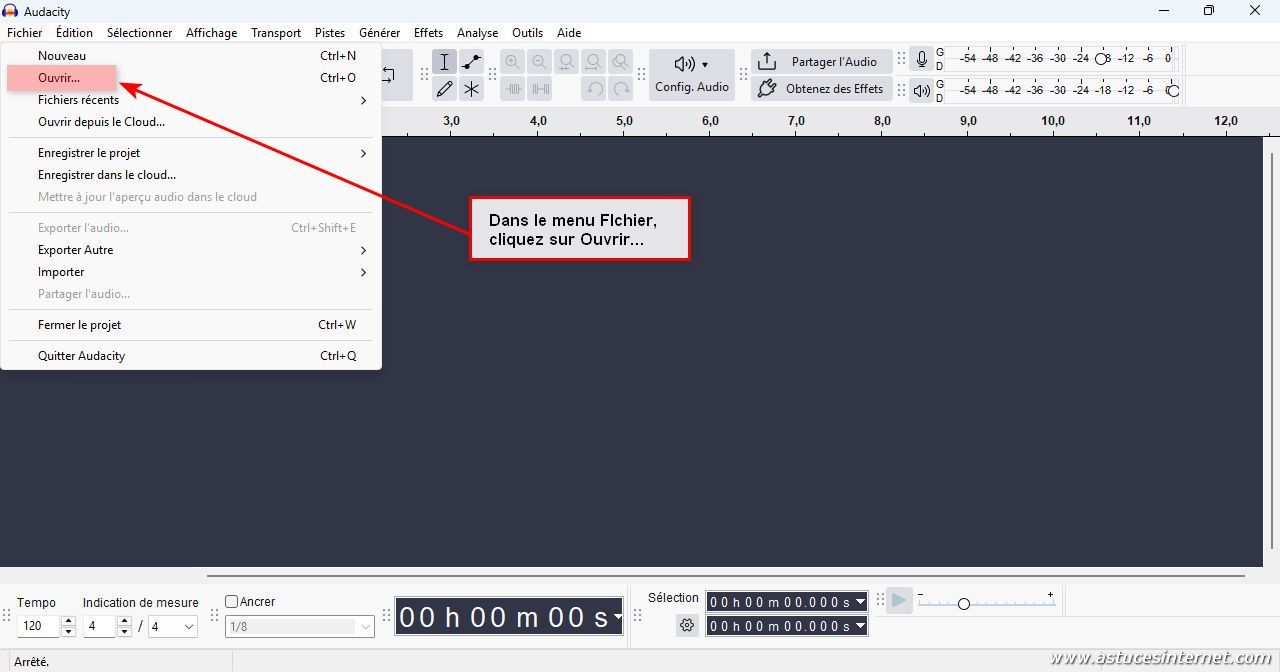
Task: Click the speaker playback meter icon
Action: [922, 90]
